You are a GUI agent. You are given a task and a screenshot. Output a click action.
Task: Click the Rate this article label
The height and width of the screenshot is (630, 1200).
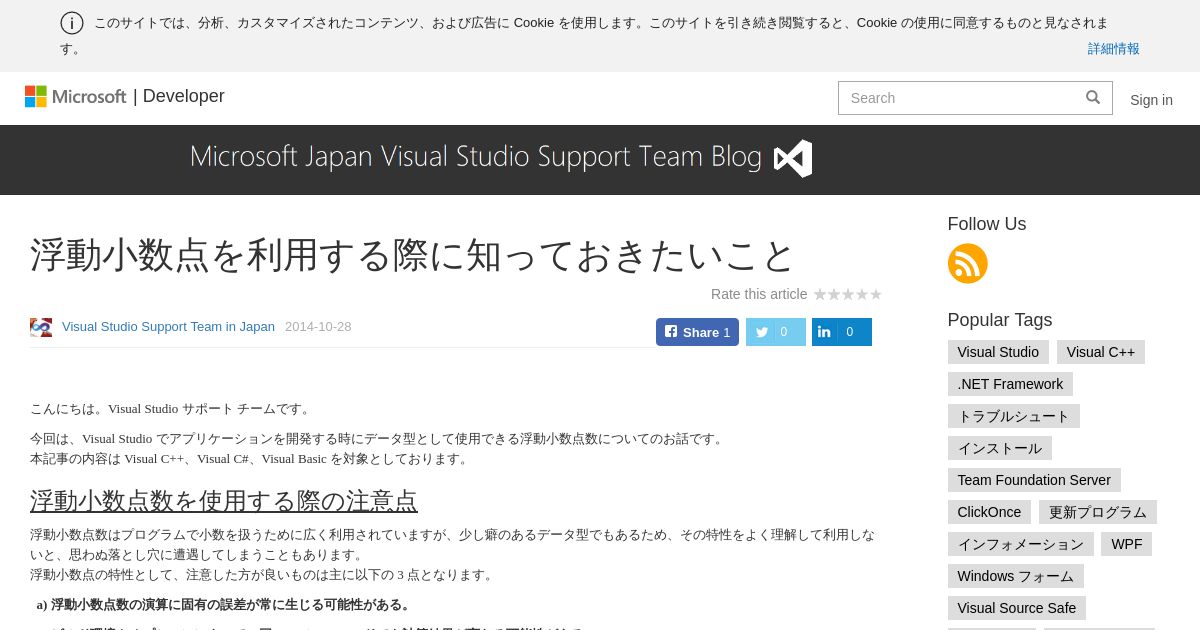(759, 294)
